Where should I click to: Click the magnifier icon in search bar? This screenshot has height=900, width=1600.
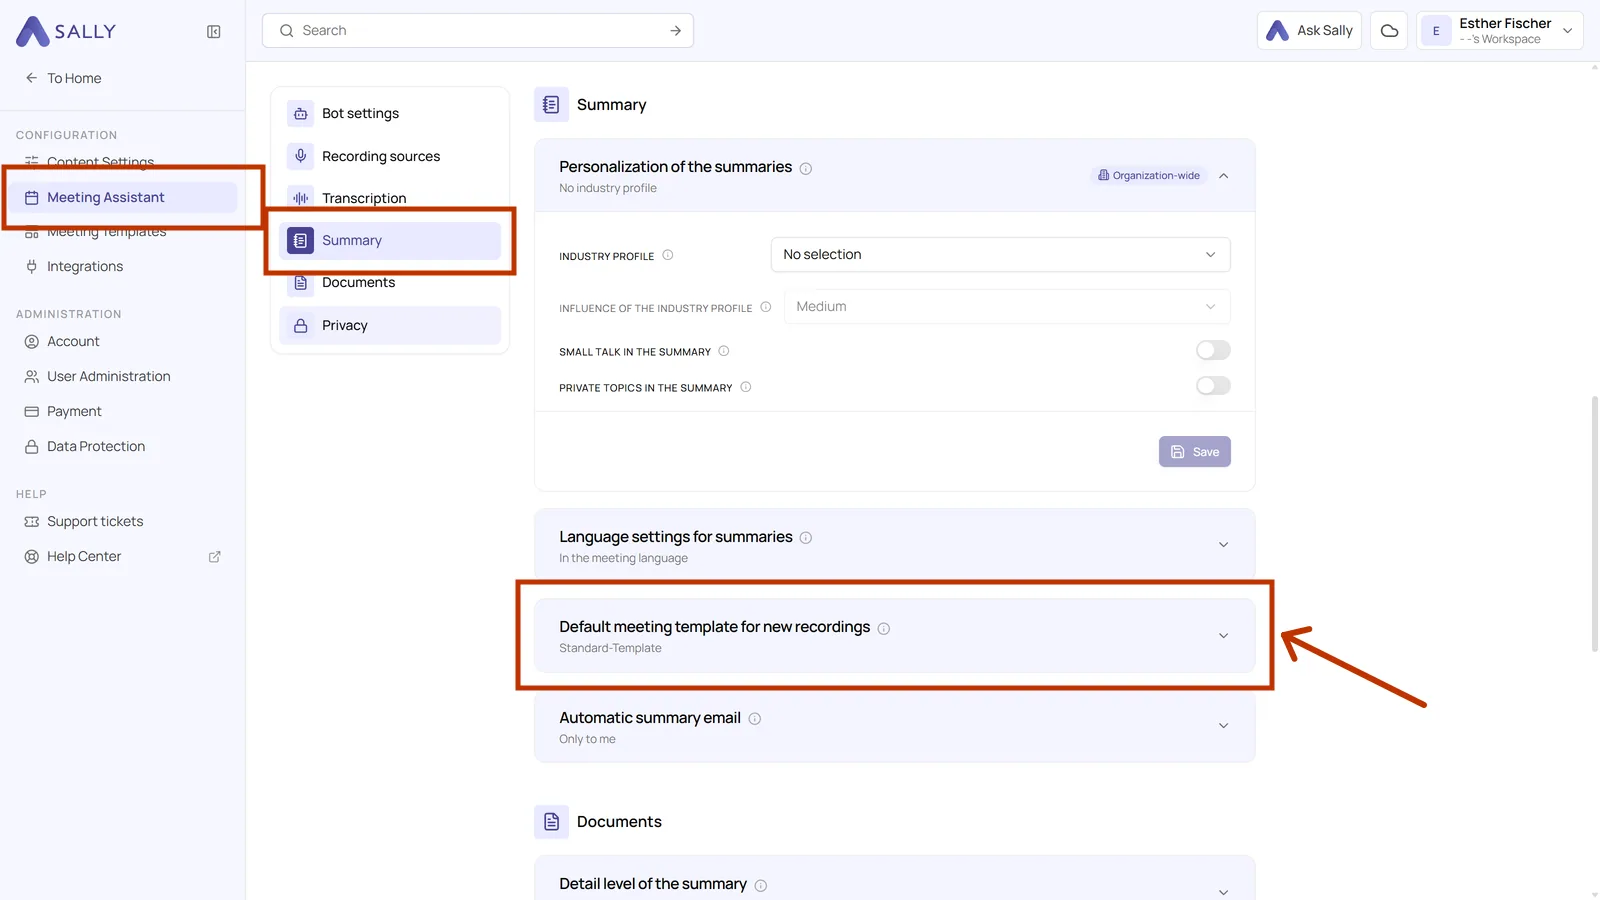pyautogui.click(x=287, y=31)
